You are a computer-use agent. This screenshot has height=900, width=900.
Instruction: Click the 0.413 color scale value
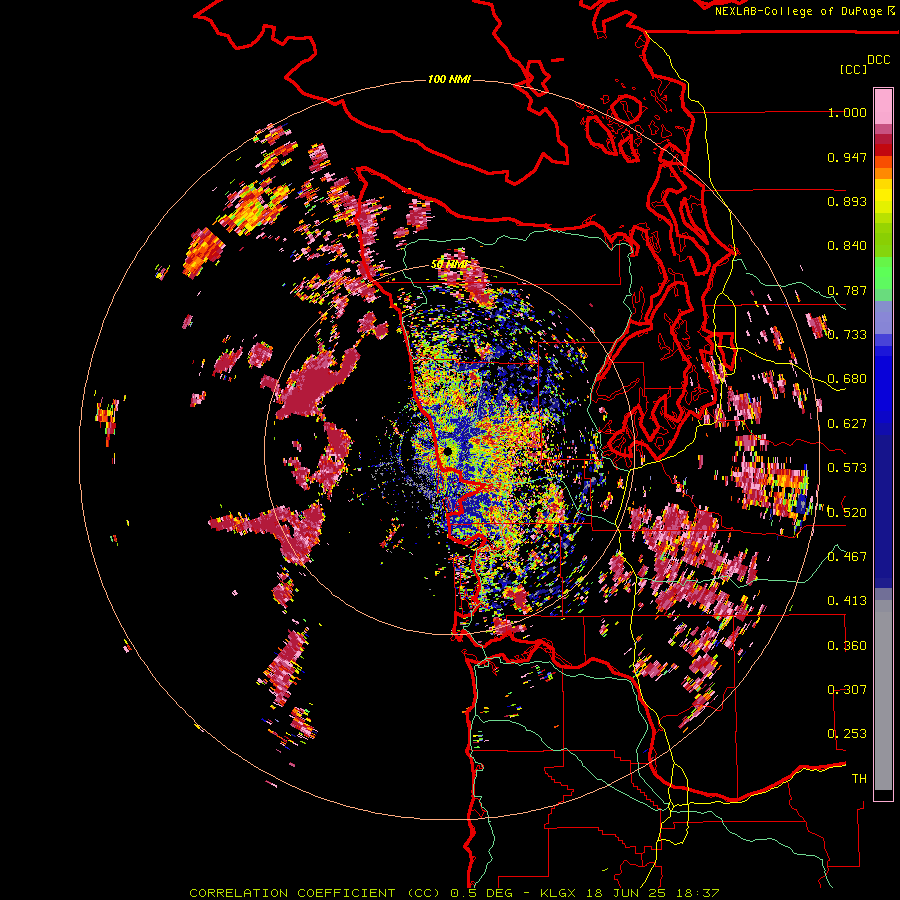pyautogui.click(x=847, y=601)
